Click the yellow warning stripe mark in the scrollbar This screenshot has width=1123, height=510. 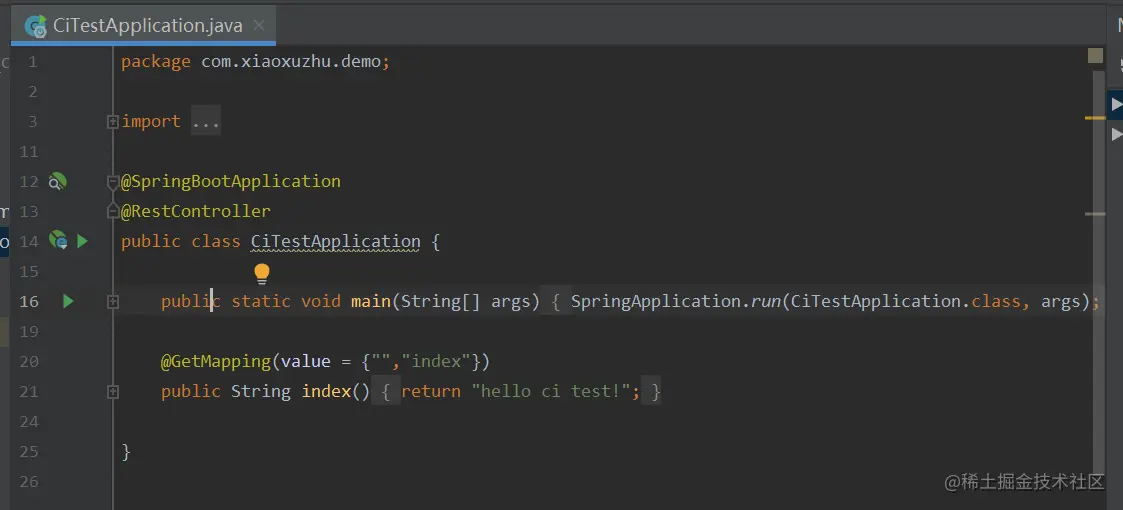point(1095,117)
